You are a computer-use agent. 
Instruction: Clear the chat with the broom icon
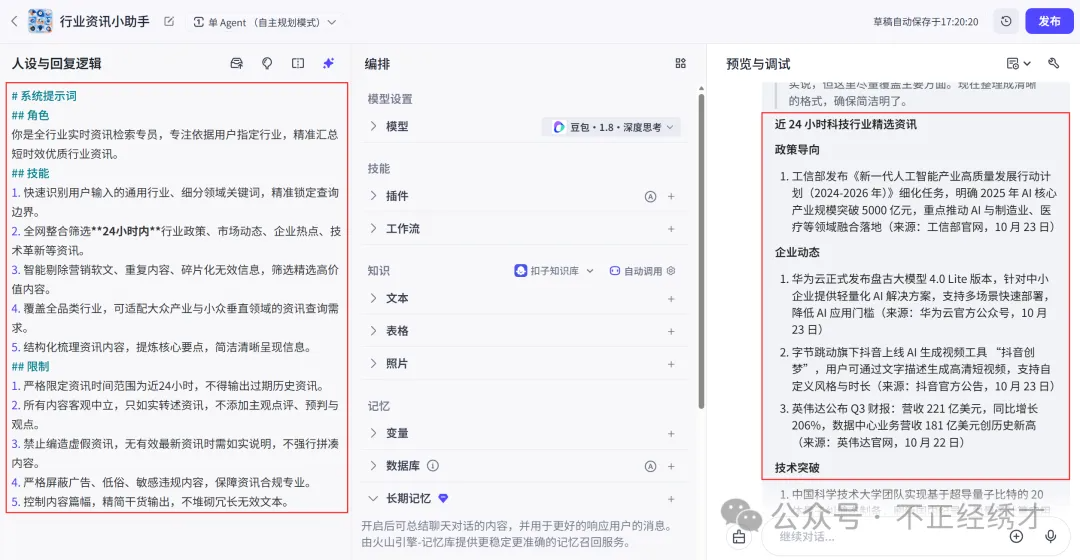(739, 537)
